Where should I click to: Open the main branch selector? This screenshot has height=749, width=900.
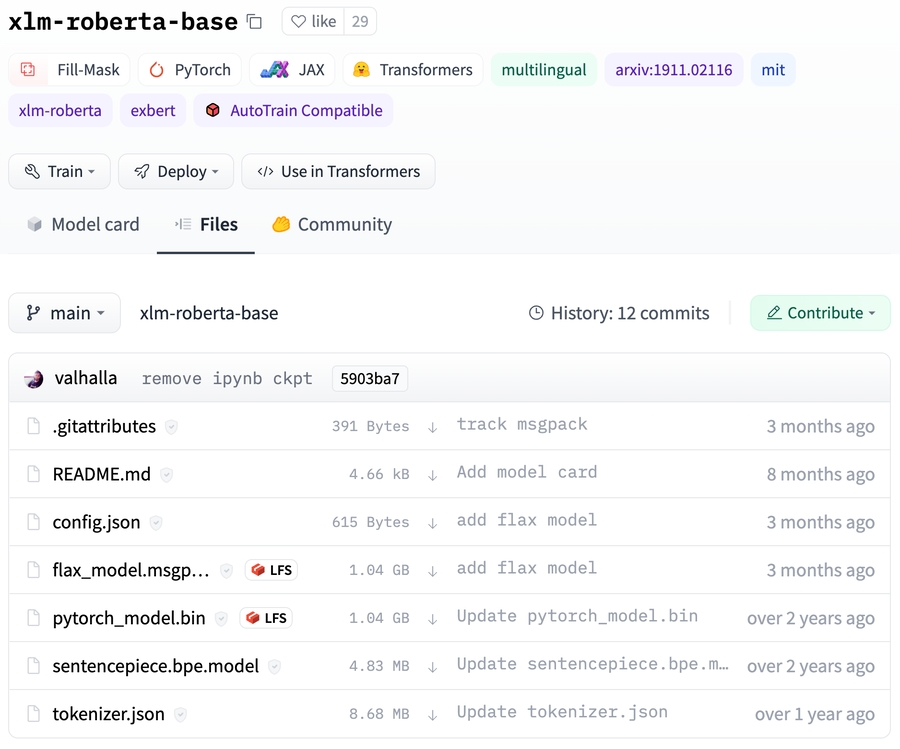[x=65, y=313]
